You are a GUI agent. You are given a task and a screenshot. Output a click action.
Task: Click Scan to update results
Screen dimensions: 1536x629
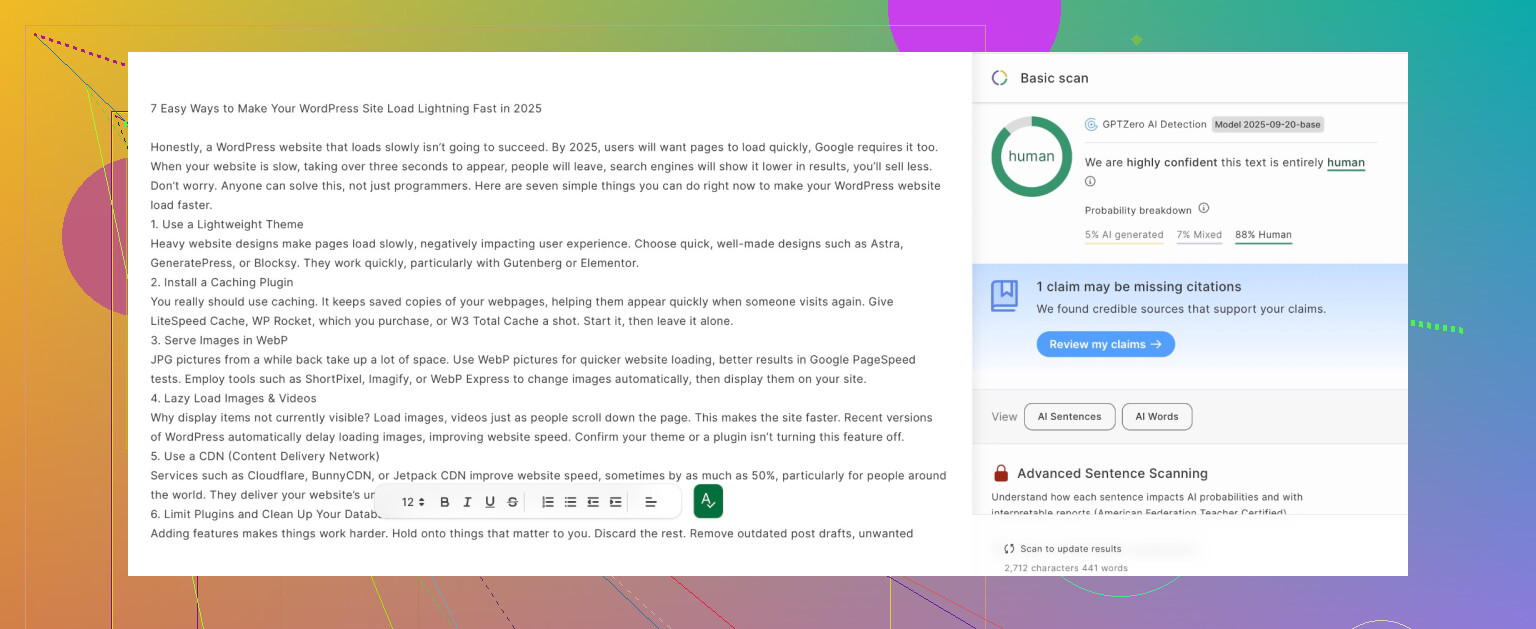tap(1063, 549)
